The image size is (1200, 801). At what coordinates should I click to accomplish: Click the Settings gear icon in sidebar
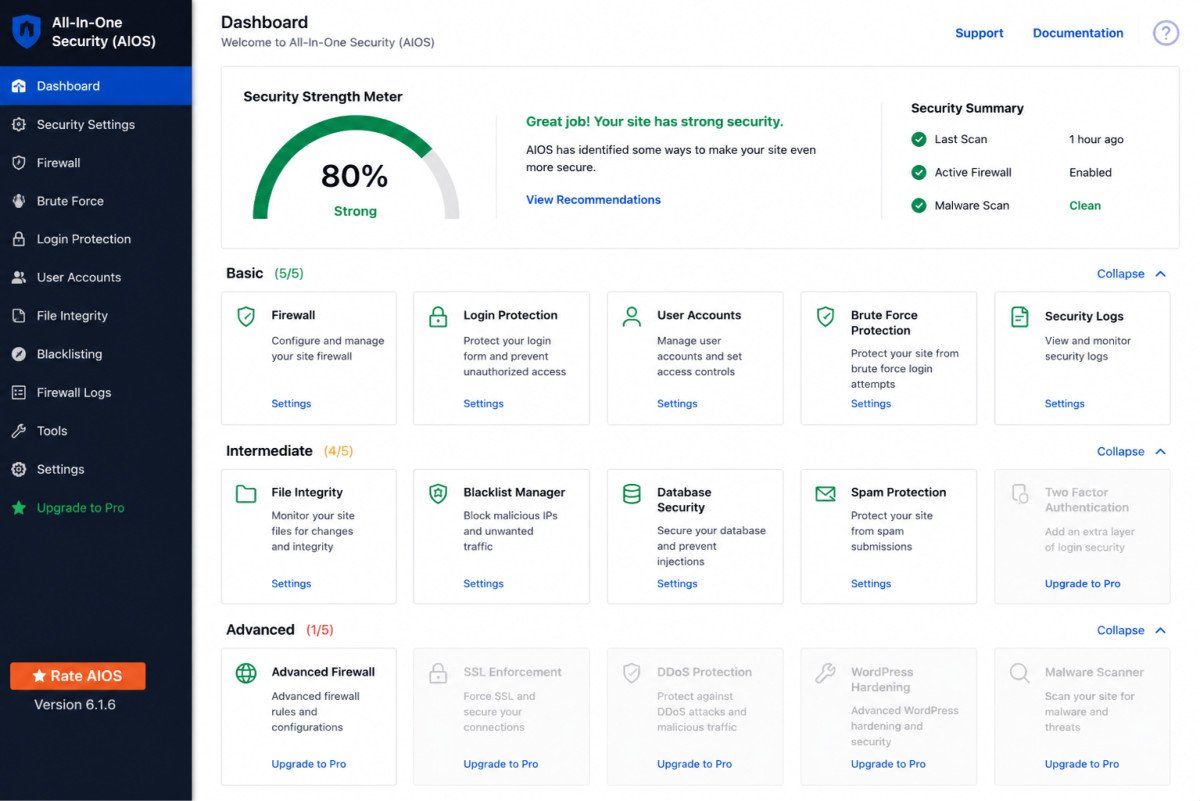18,469
